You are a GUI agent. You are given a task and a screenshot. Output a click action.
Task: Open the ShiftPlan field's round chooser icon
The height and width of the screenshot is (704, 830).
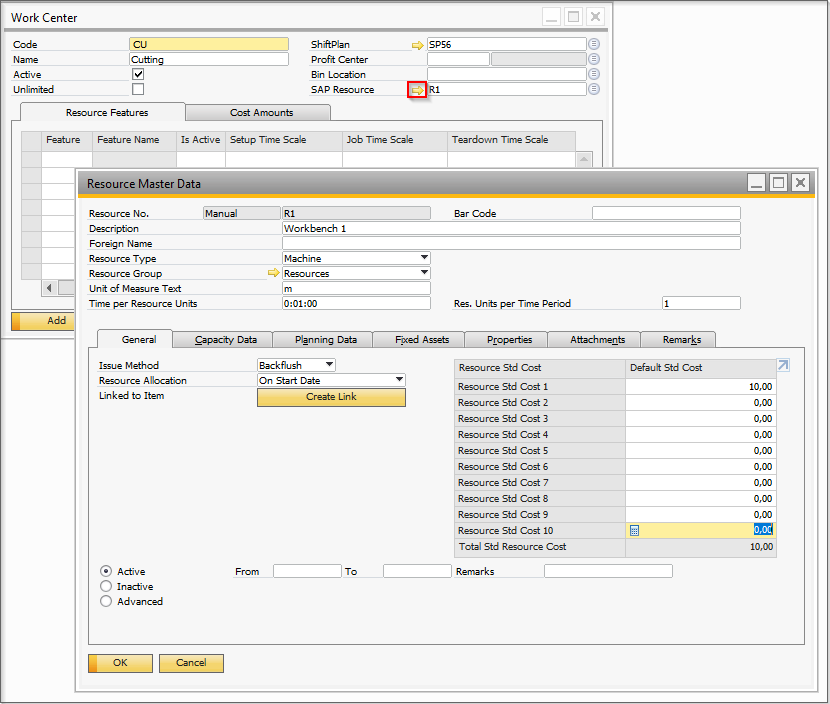tap(594, 45)
